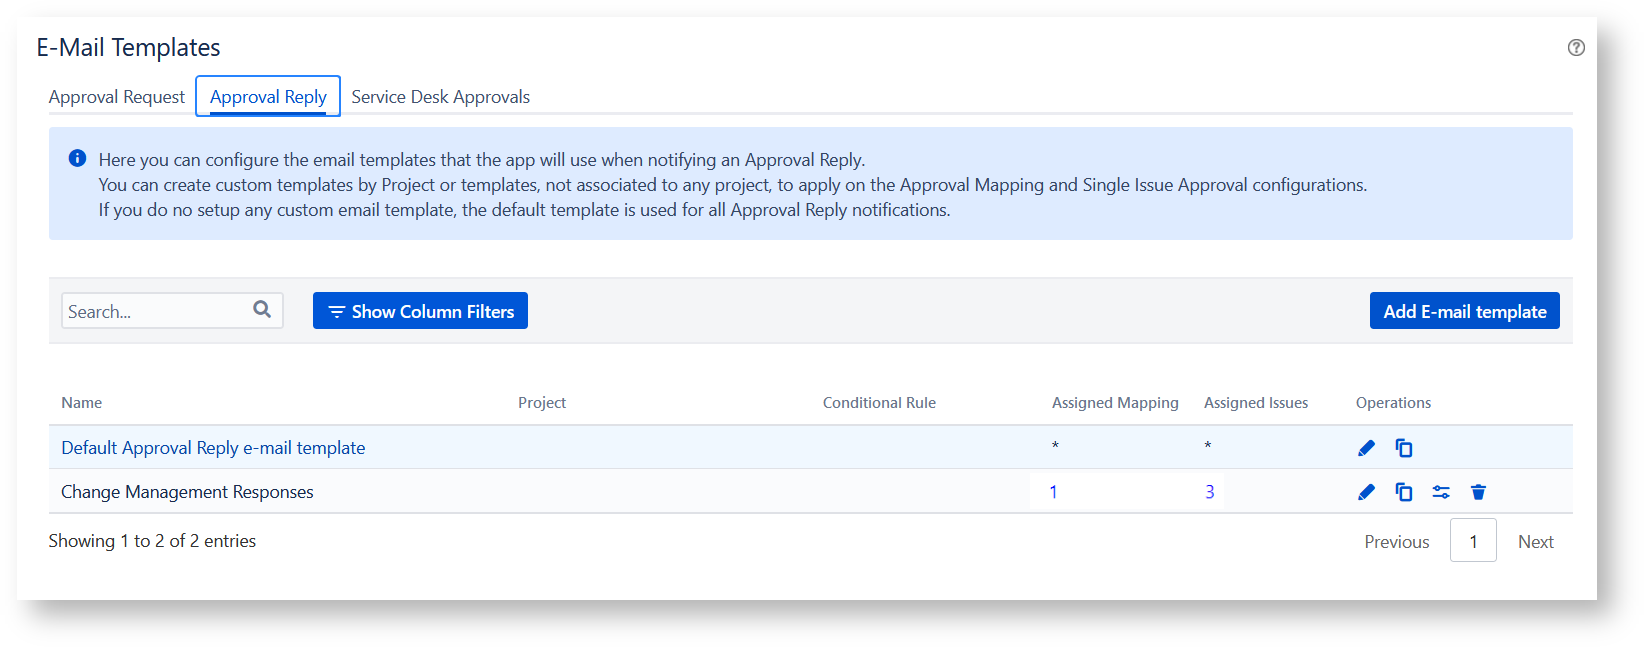This screenshot has height=648, width=1645.
Task: Edit the Default Approval Reply template
Action: [1366, 448]
